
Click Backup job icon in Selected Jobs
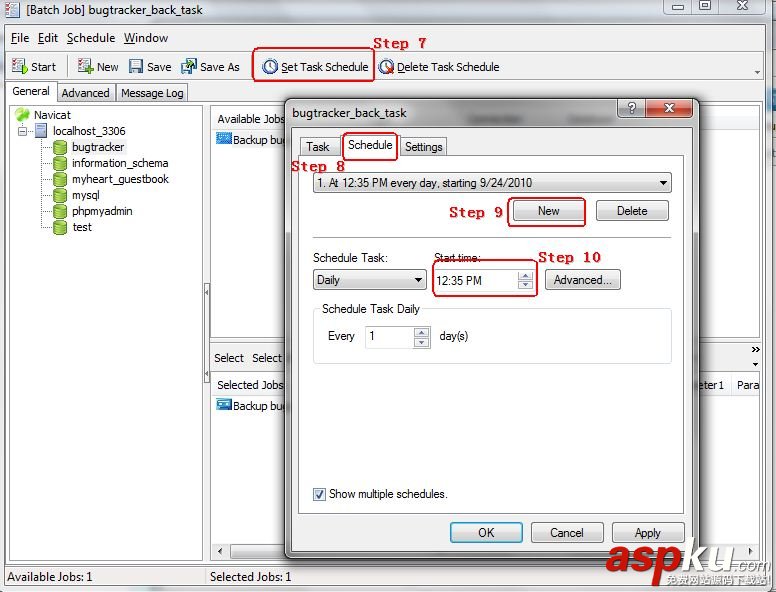[224, 405]
